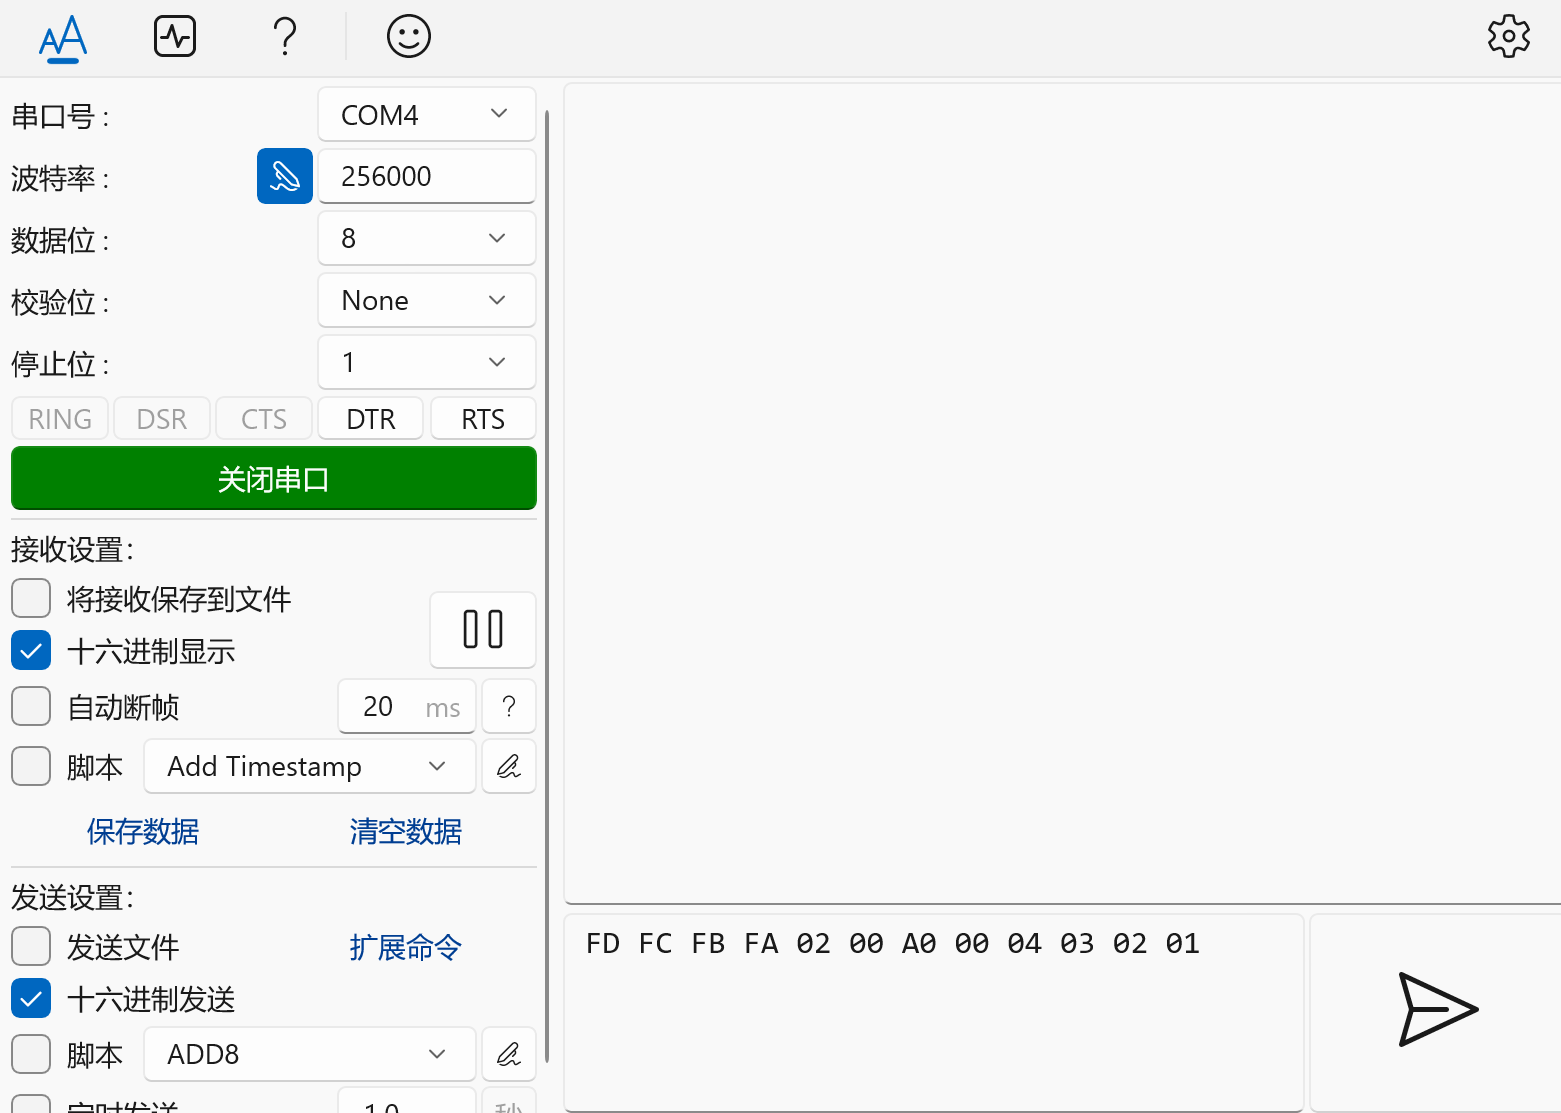
Task: Send data with the paper plane icon
Action: pos(1436,1009)
